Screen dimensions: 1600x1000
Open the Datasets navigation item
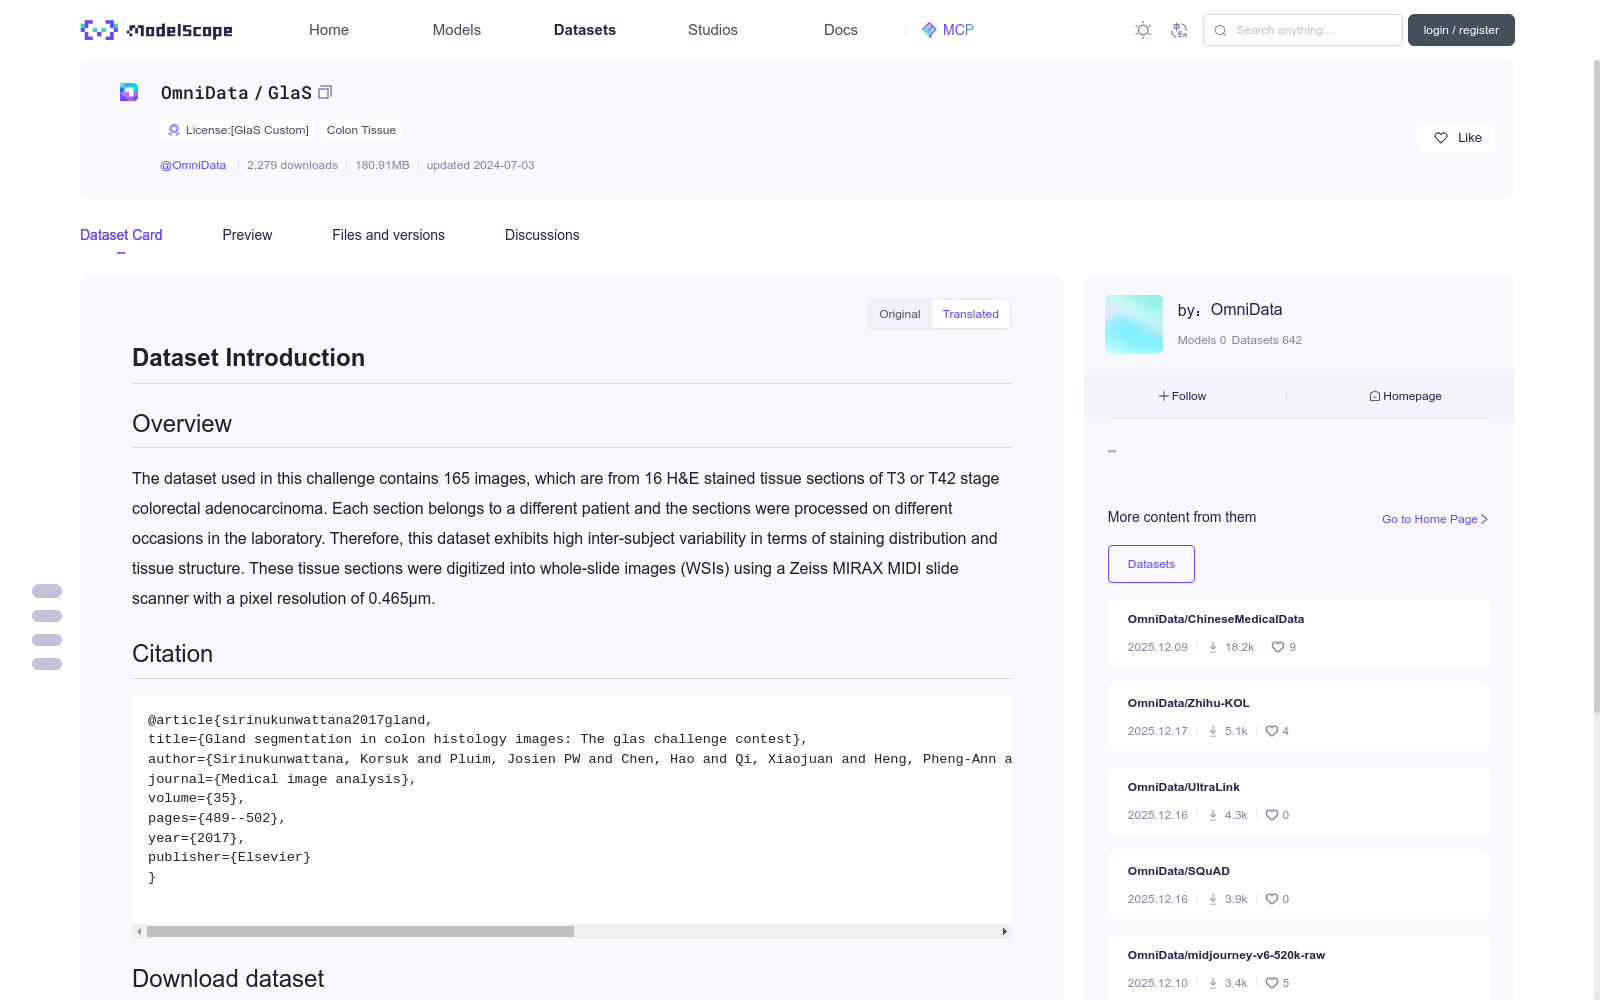[x=585, y=30]
